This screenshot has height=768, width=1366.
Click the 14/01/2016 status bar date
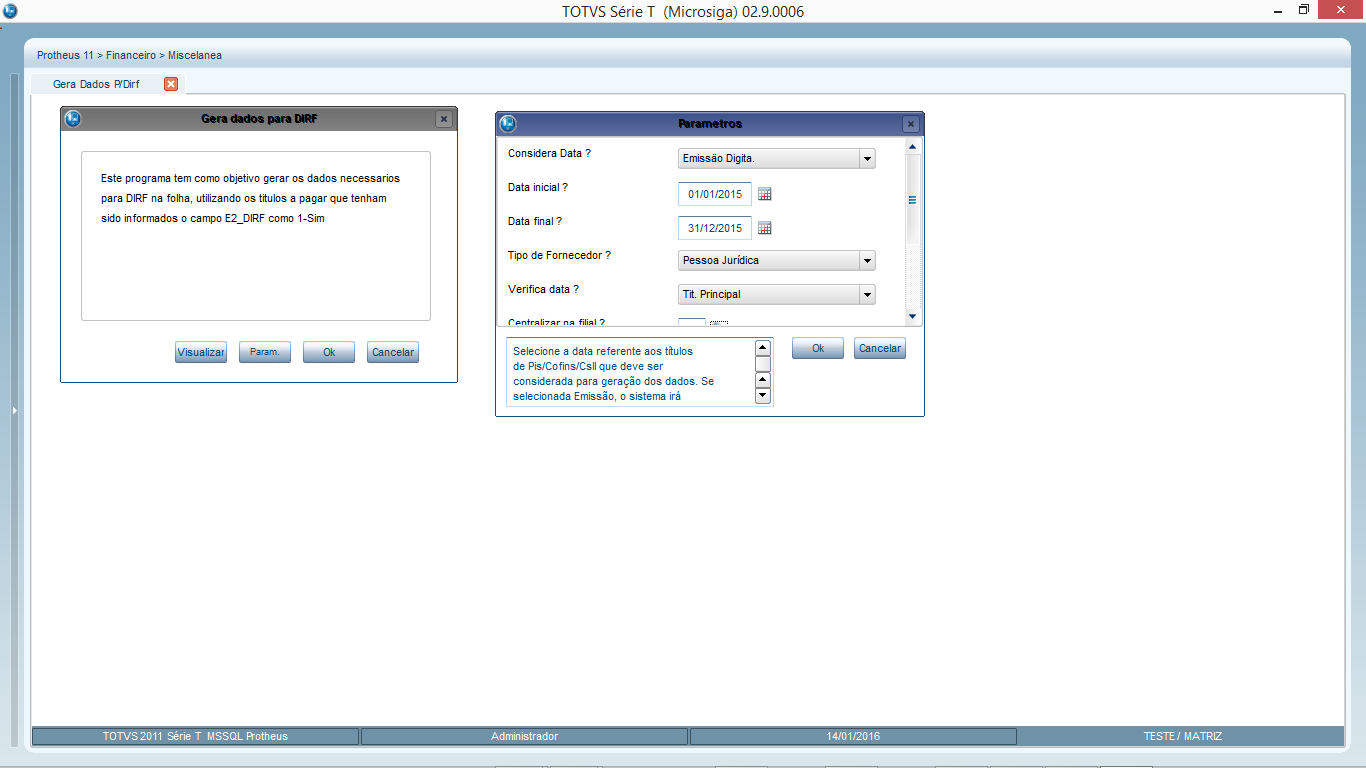click(x=853, y=736)
